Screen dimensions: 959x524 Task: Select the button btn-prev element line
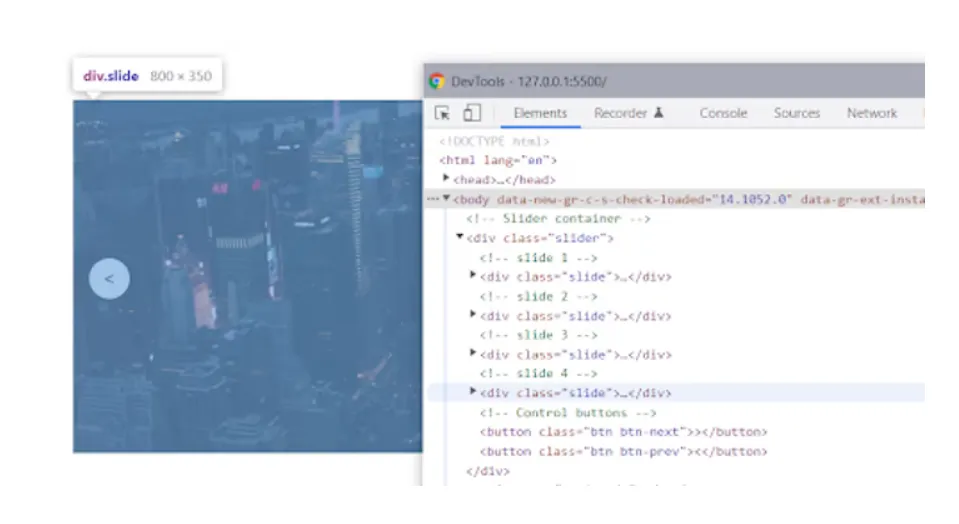tap(623, 452)
